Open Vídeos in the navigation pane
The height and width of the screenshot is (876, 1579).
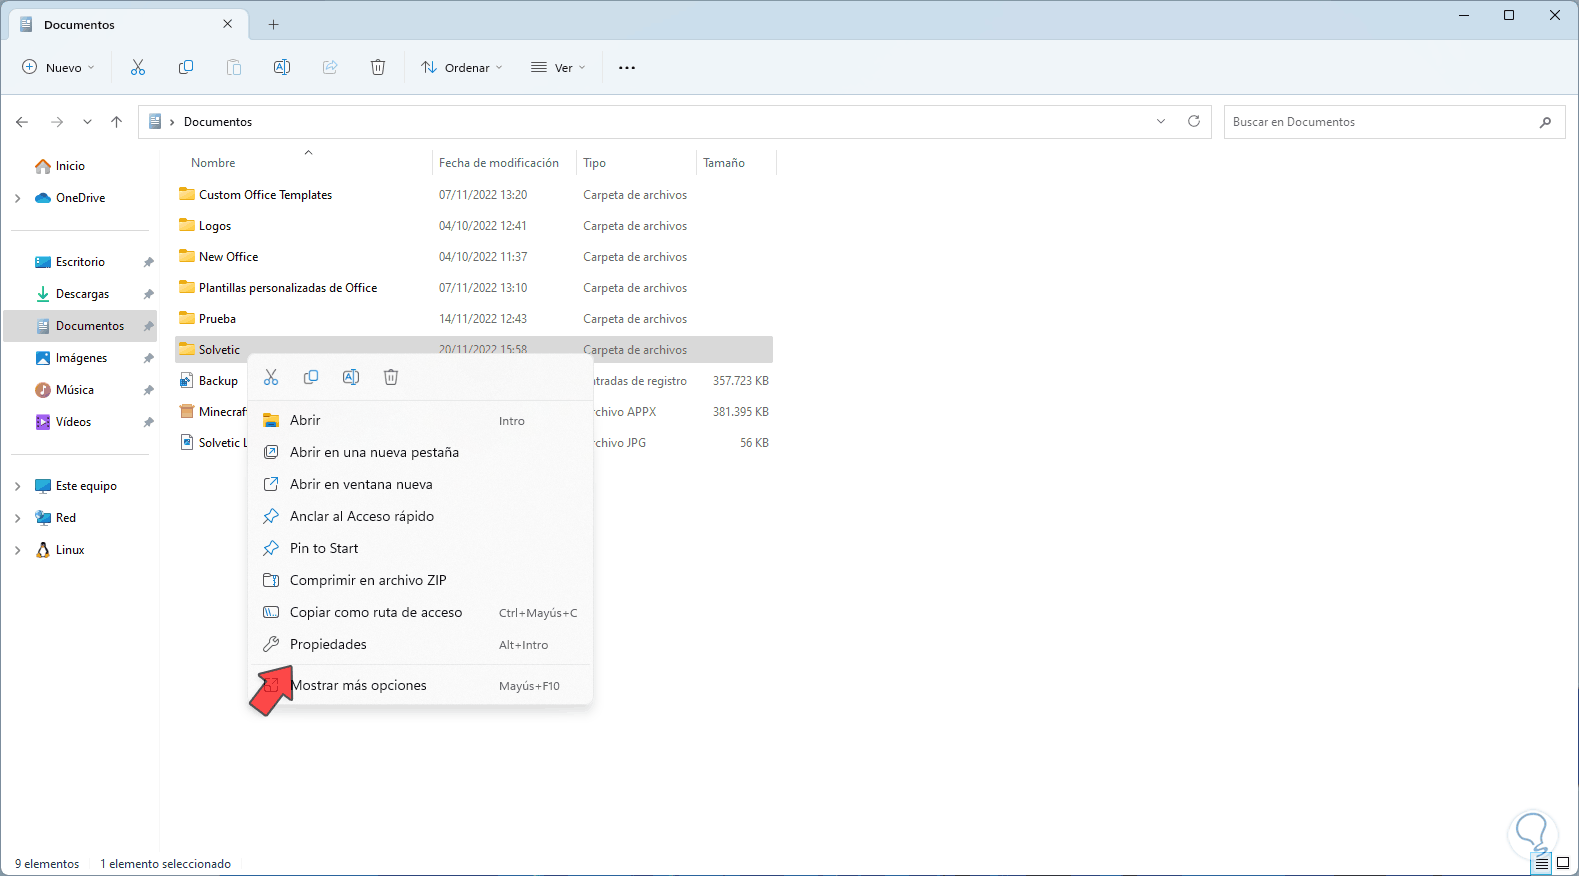click(x=80, y=422)
